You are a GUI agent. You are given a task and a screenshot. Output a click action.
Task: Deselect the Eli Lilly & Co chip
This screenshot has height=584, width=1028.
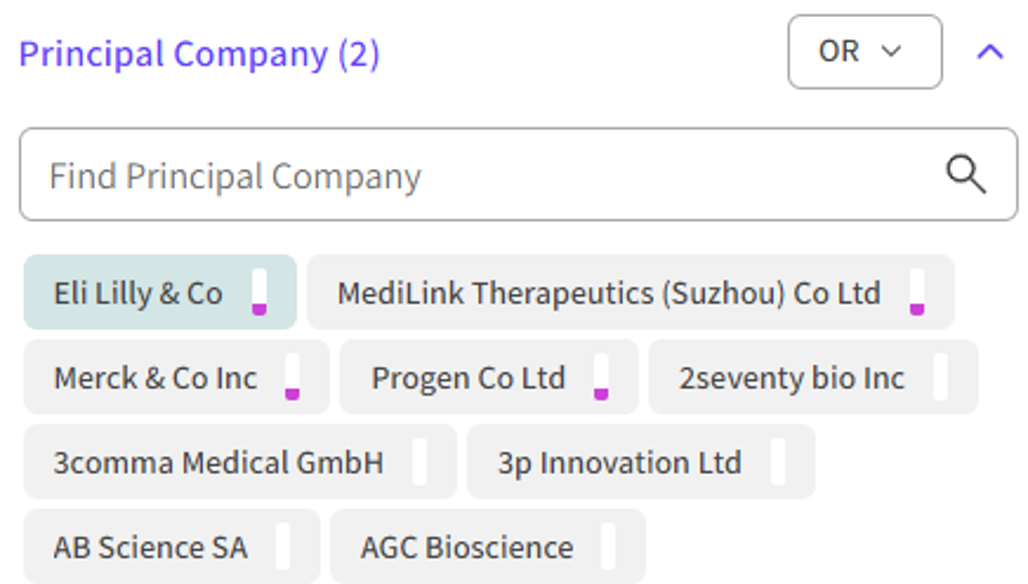(138, 293)
